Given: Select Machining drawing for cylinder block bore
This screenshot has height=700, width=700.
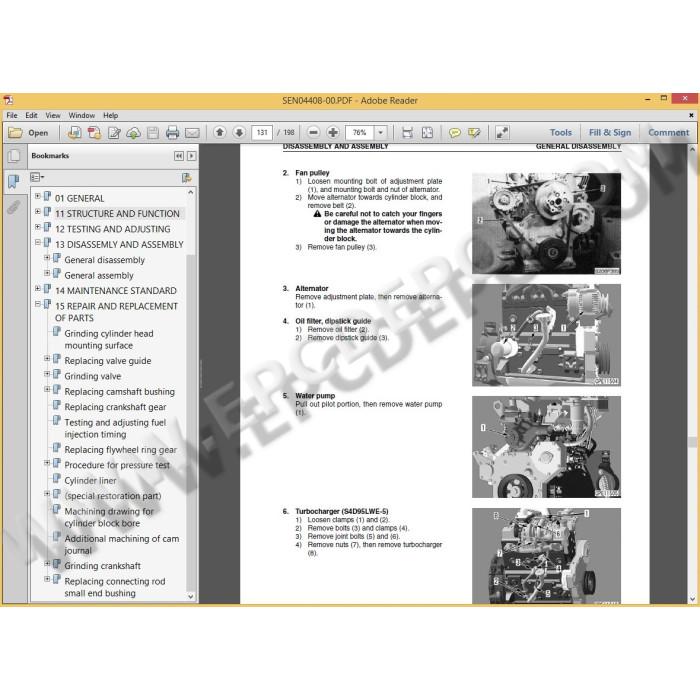Looking at the screenshot, I should (x=108, y=517).
